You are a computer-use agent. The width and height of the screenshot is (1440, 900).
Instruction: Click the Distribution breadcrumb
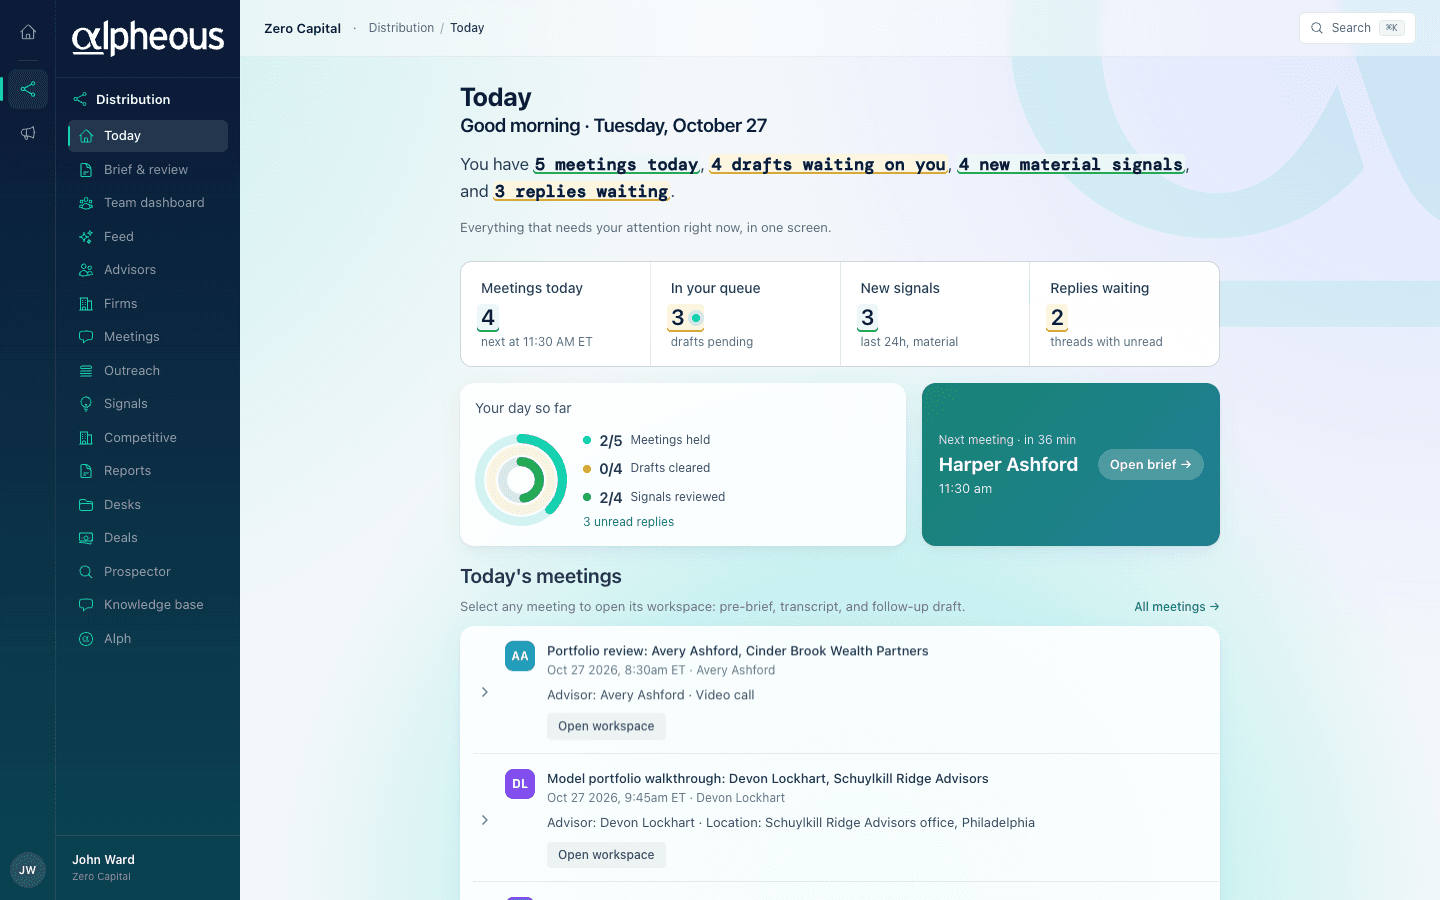click(x=401, y=28)
